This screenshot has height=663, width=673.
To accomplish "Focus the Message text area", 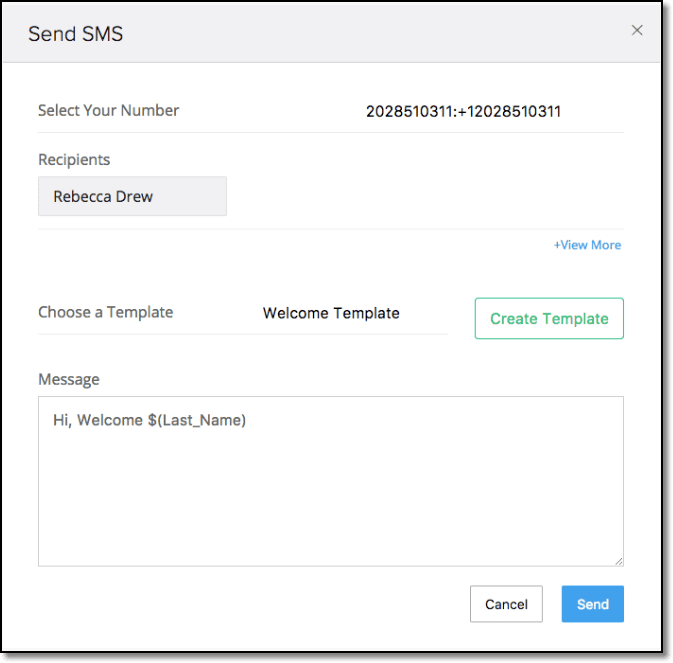I will (x=330, y=481).
